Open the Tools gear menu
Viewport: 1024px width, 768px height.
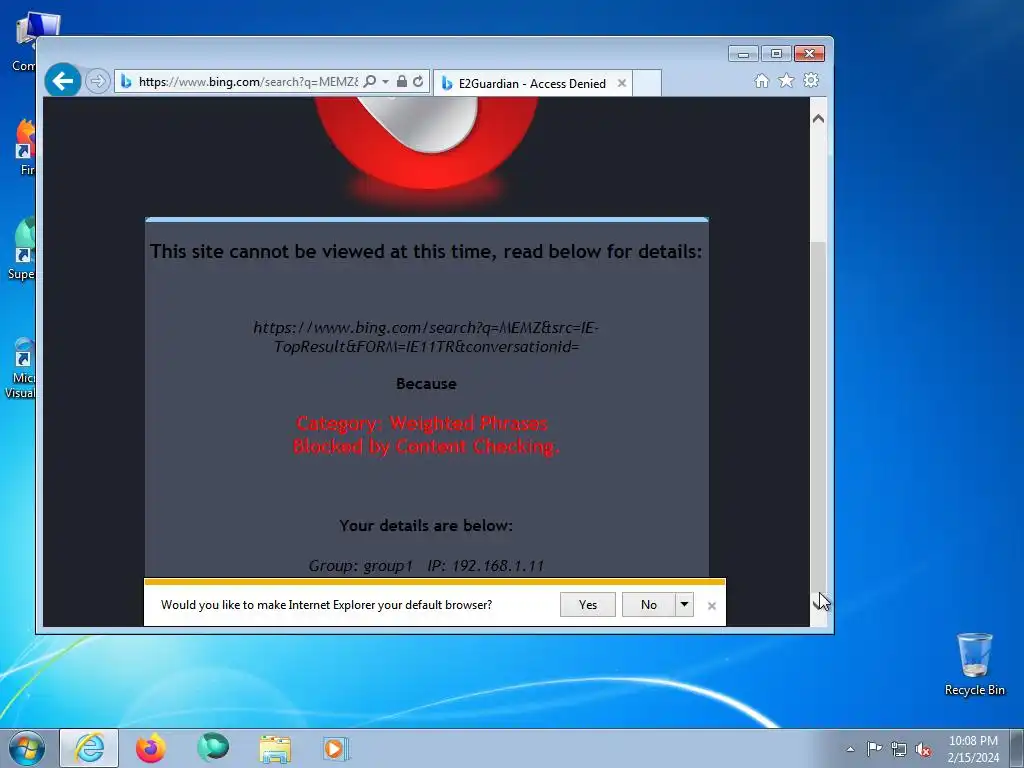pyautogui.click(x=811, y=80)
